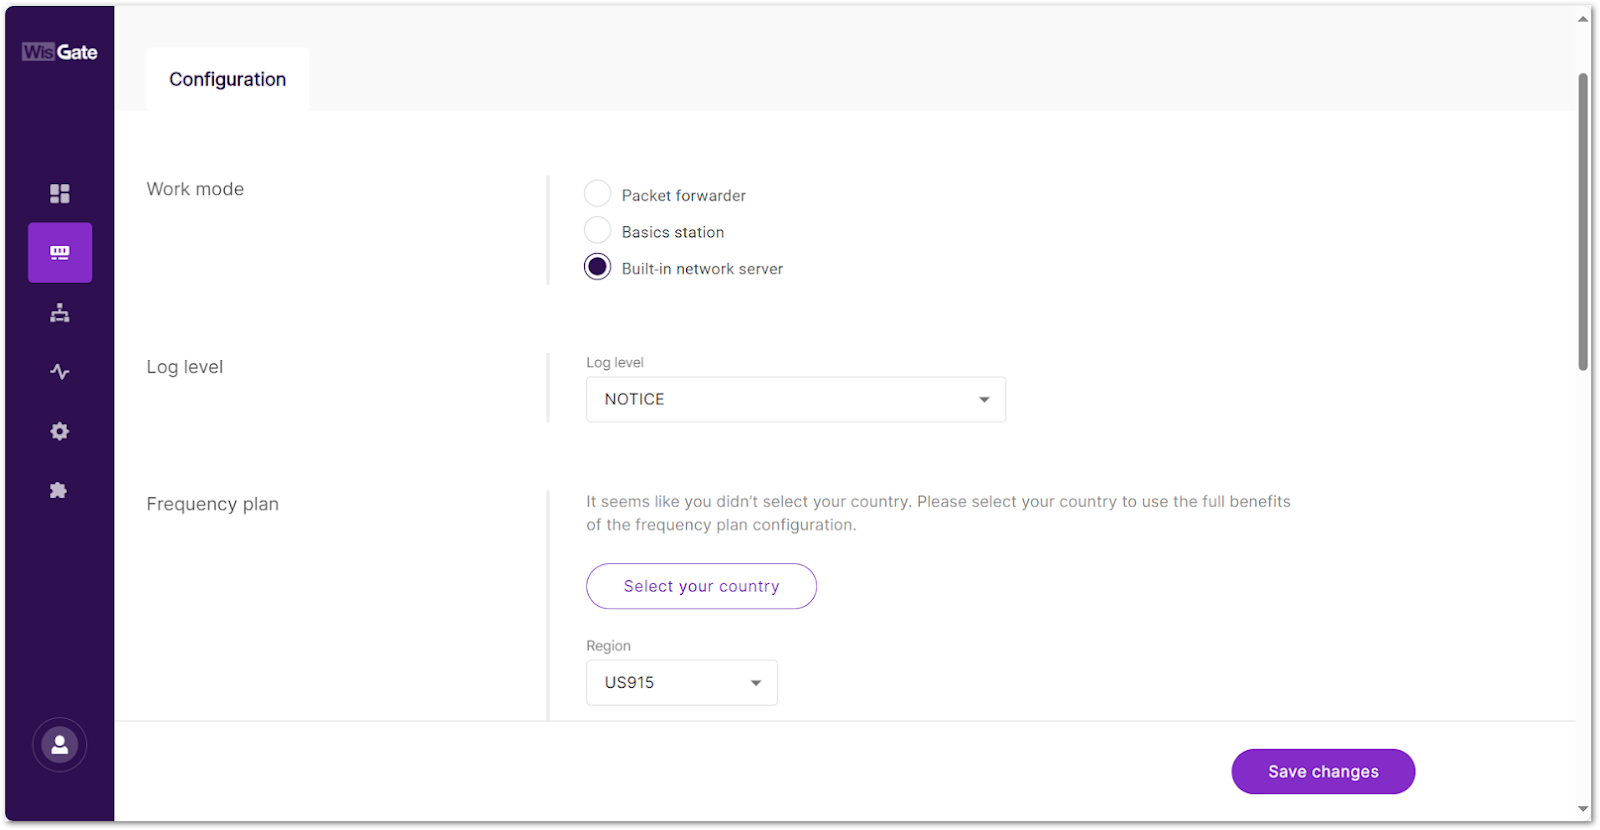Select Built-in network server radio button
Image resolution: width=1600 pixels, height=830 pixels.
pyautogui.click(x=597, y=267)
